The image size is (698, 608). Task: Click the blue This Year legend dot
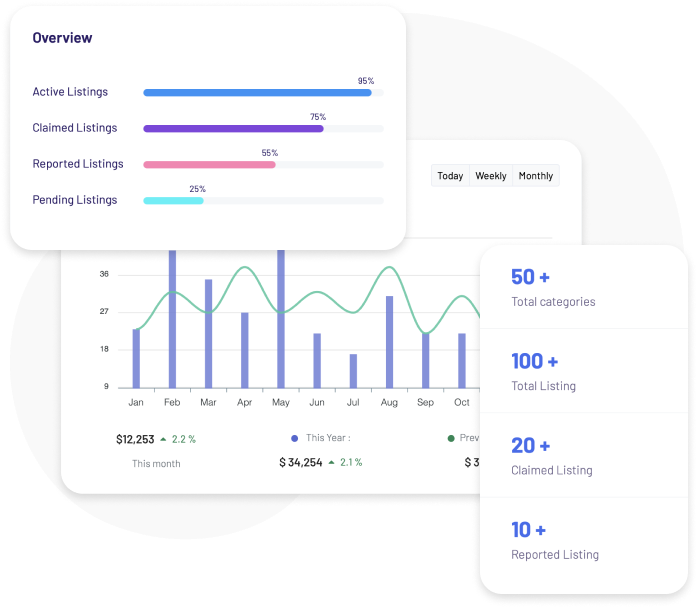point(294,438)
